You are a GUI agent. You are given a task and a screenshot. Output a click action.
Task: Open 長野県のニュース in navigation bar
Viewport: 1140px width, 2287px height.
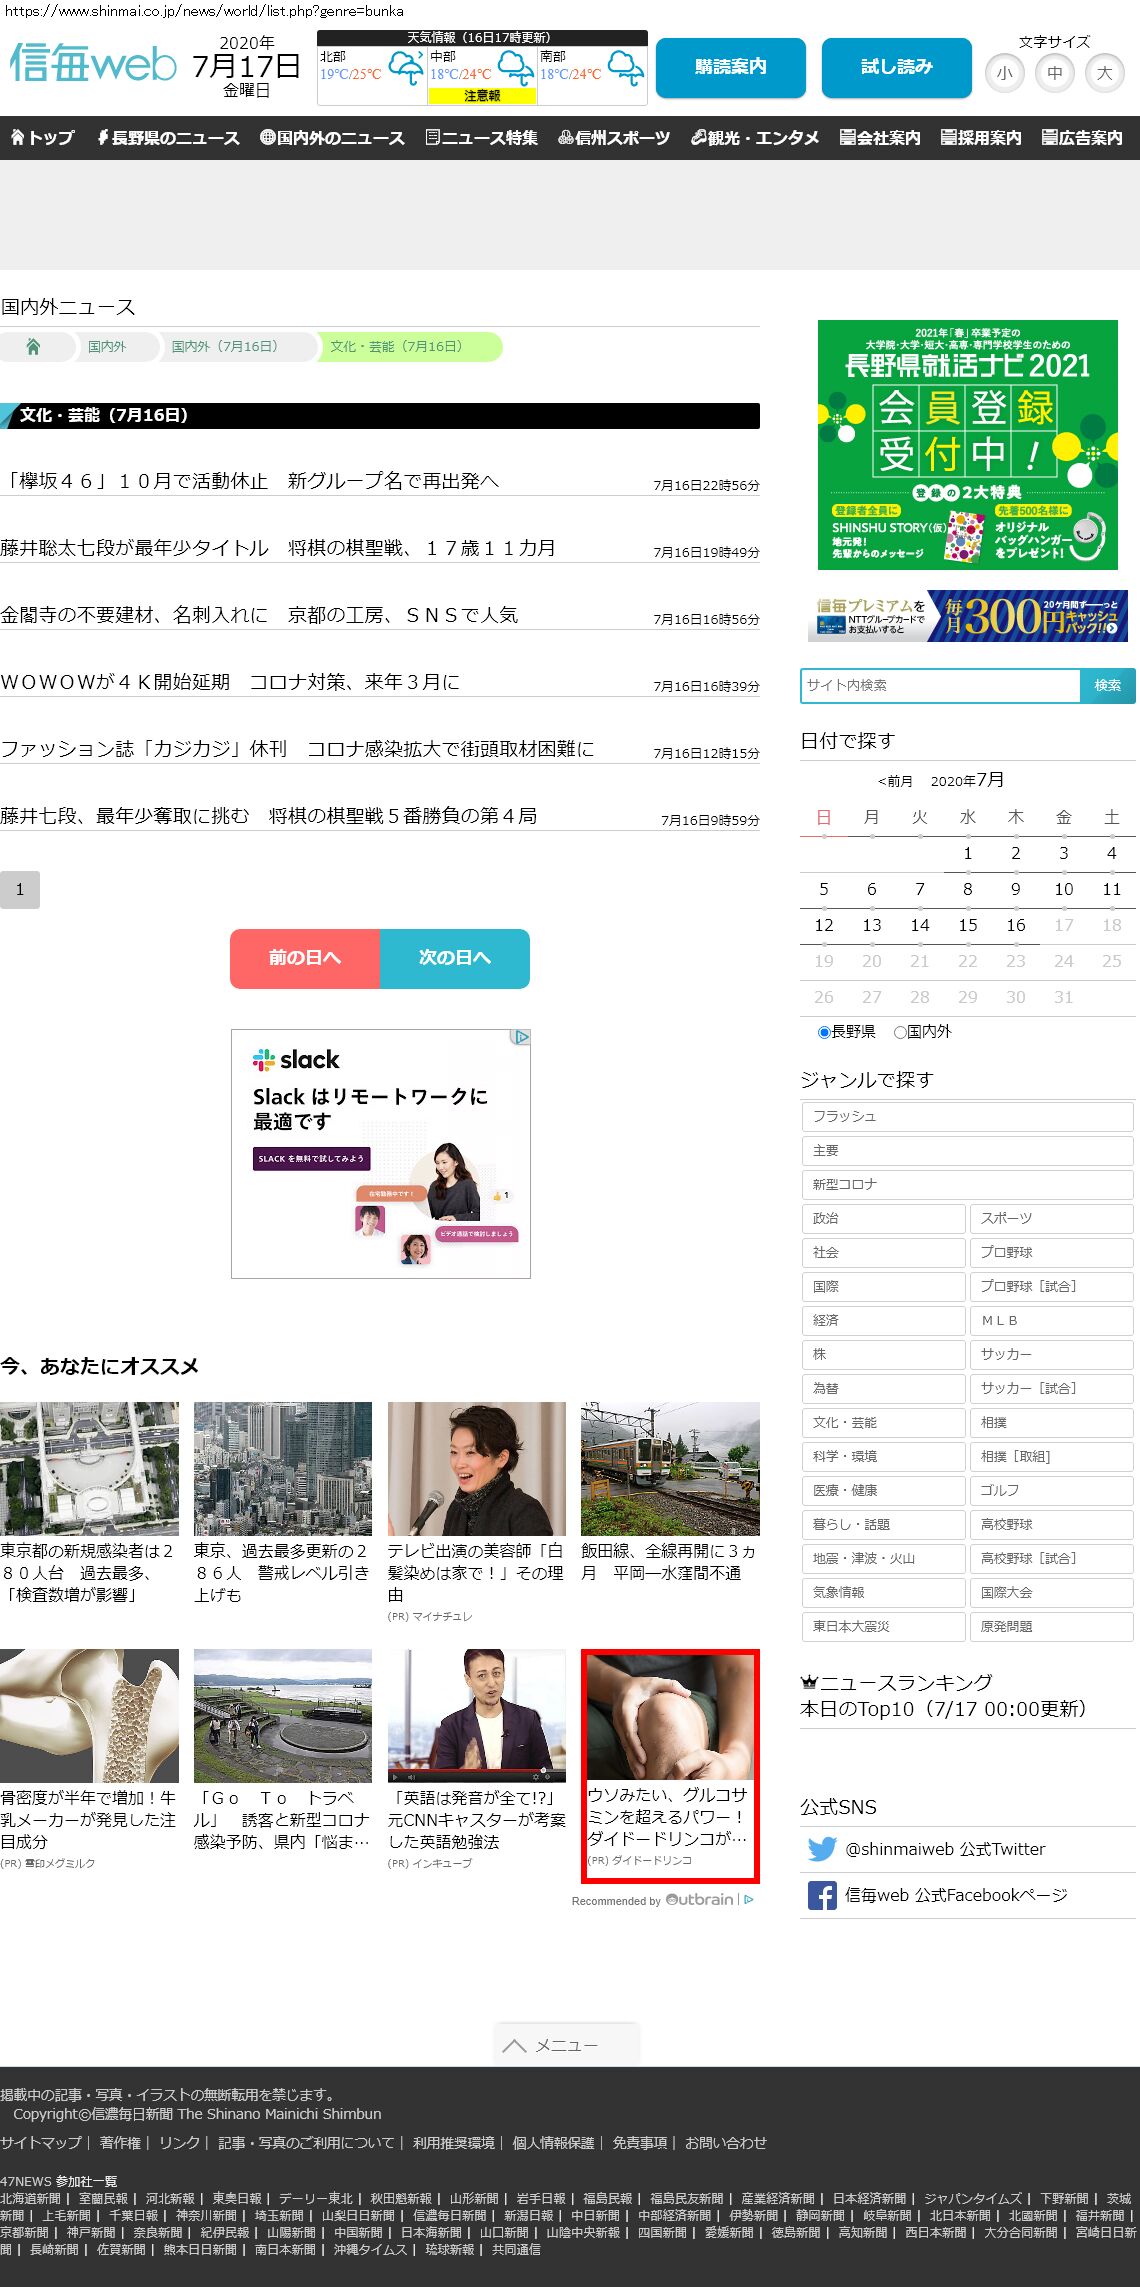(x=168, y=138)
